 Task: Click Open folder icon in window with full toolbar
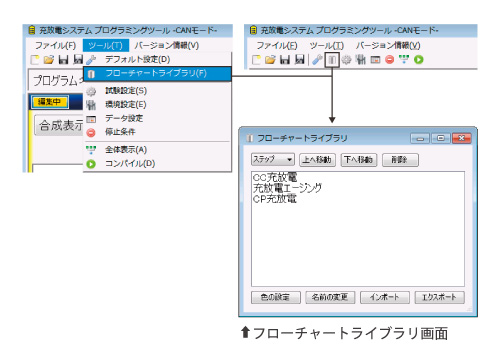(x=270, y=60)
